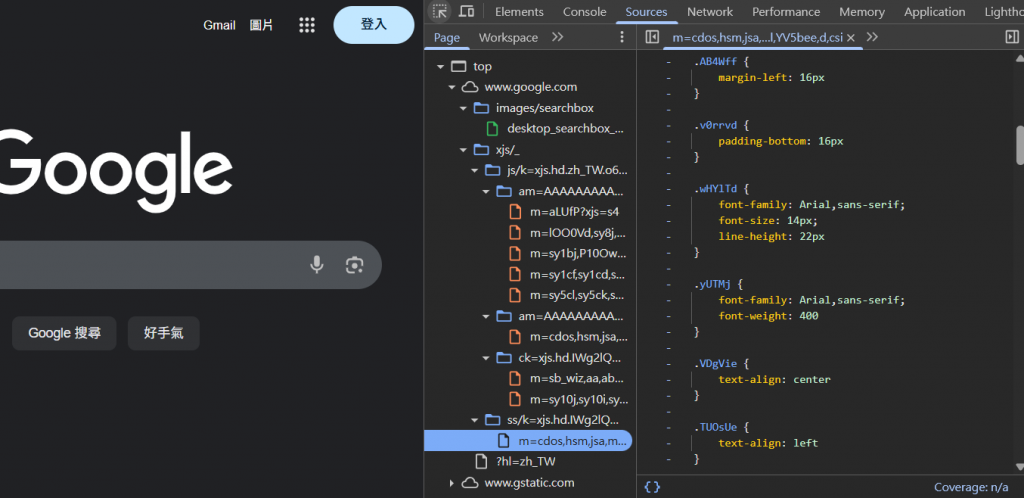Click the top frame window icon
Screen dimensions: 1024x498
pyautogui.click(x=459, y=67)
